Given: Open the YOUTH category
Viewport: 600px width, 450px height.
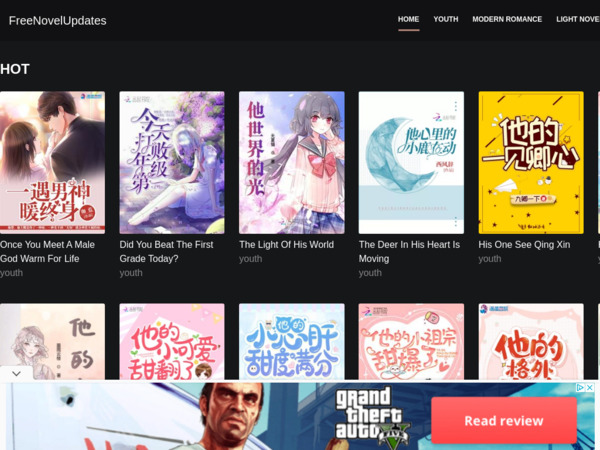Looking at the screenshot, I should pos(445,19).
